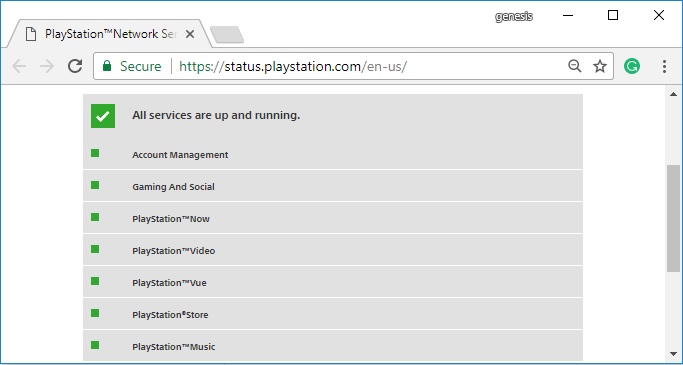The width and height of the screenshot is (683, 365).
Task: Expand the Gaming And Social row
Action: pos(333,186)
